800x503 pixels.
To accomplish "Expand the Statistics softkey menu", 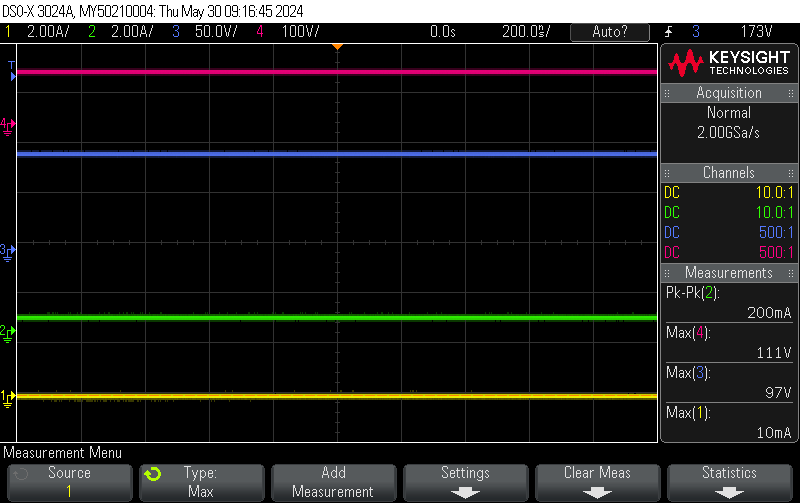I will [729, 482].
